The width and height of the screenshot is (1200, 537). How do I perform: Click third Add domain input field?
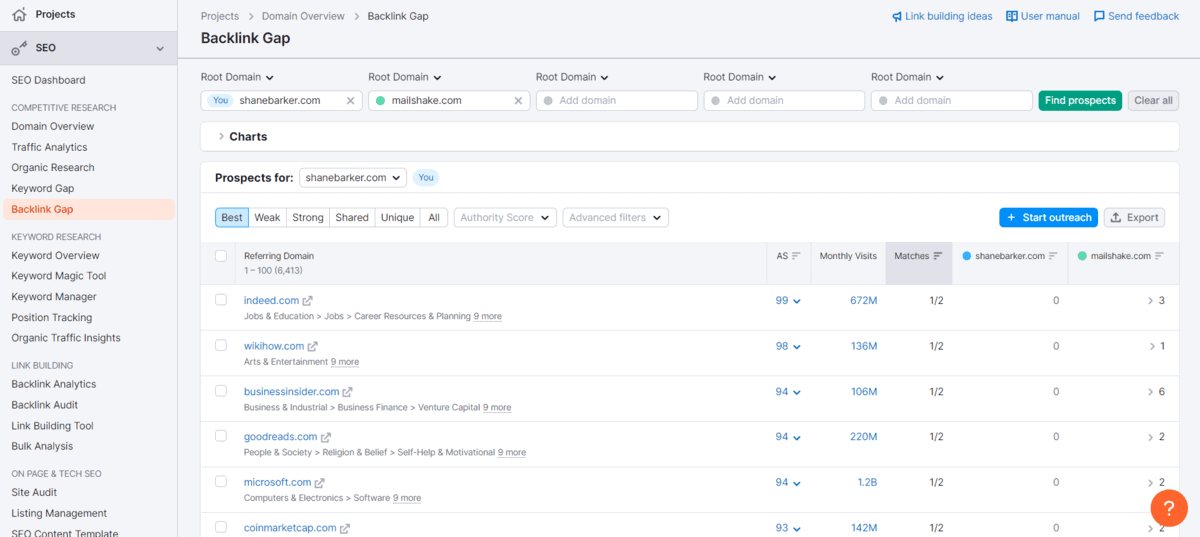616,101
